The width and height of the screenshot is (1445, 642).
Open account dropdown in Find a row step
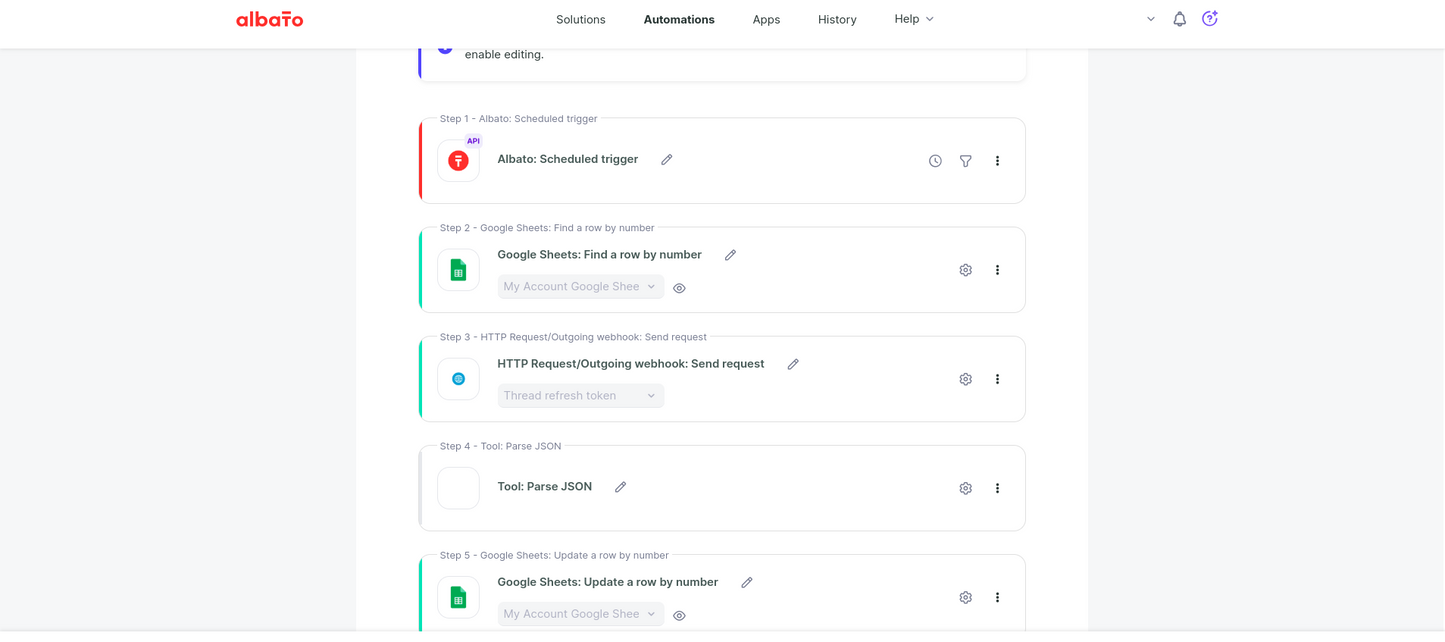coord(581,287)
